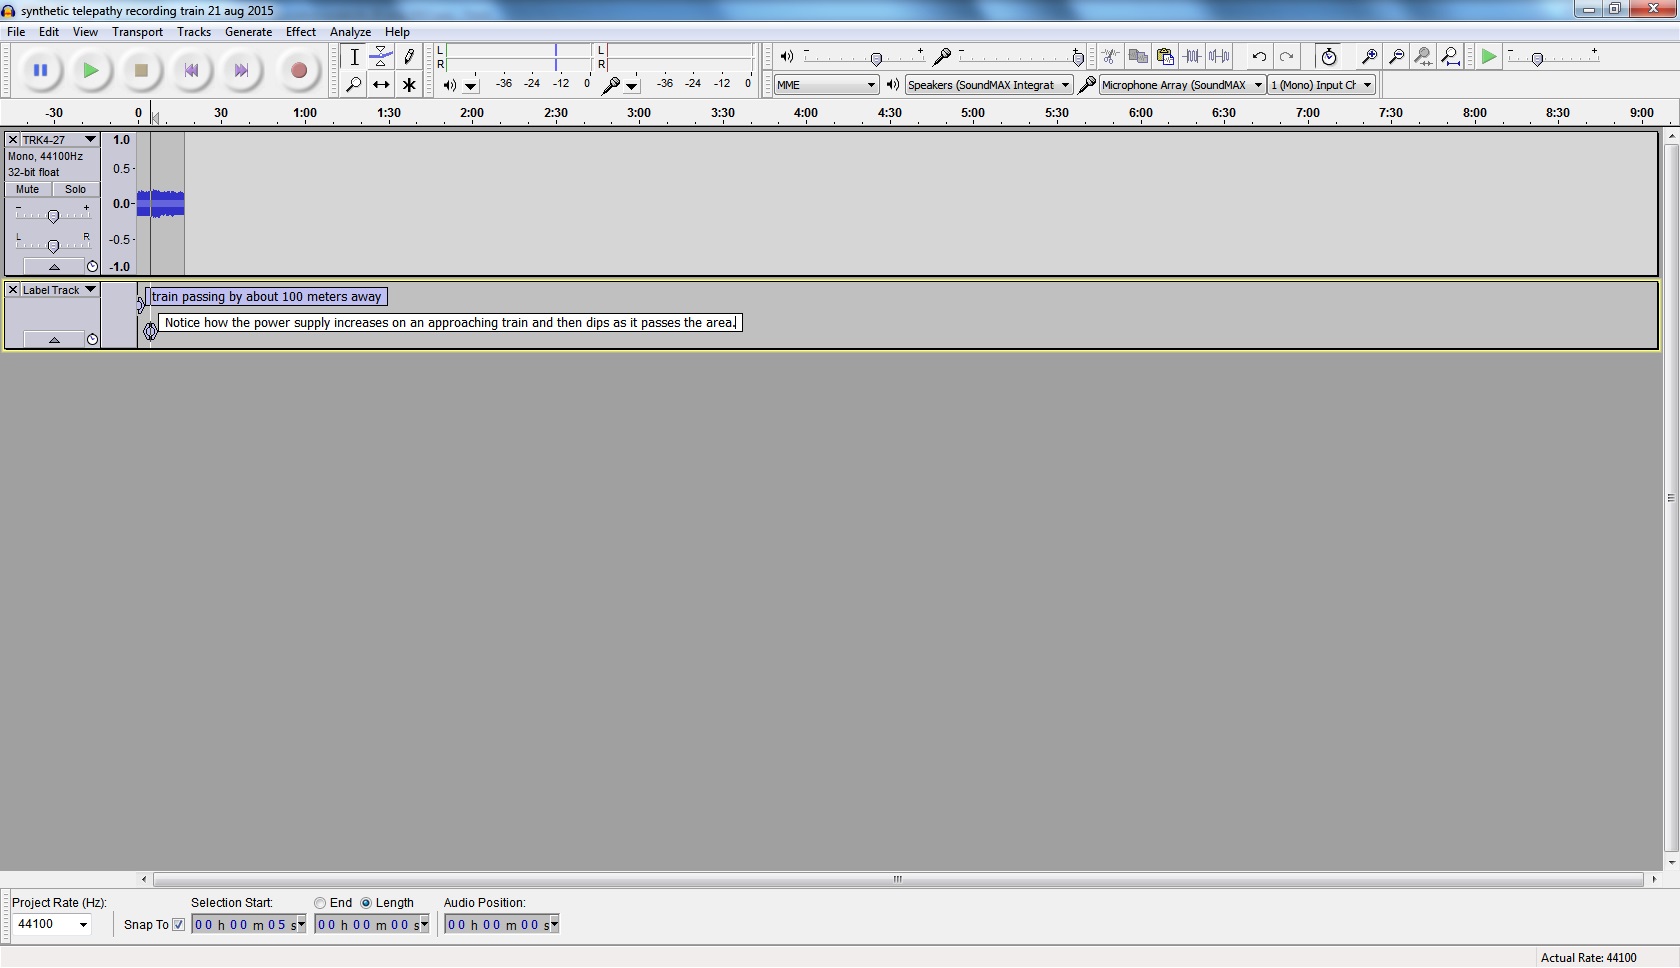Click the Trim audio icon
Screen dimensions: 1680x968
1192,57
